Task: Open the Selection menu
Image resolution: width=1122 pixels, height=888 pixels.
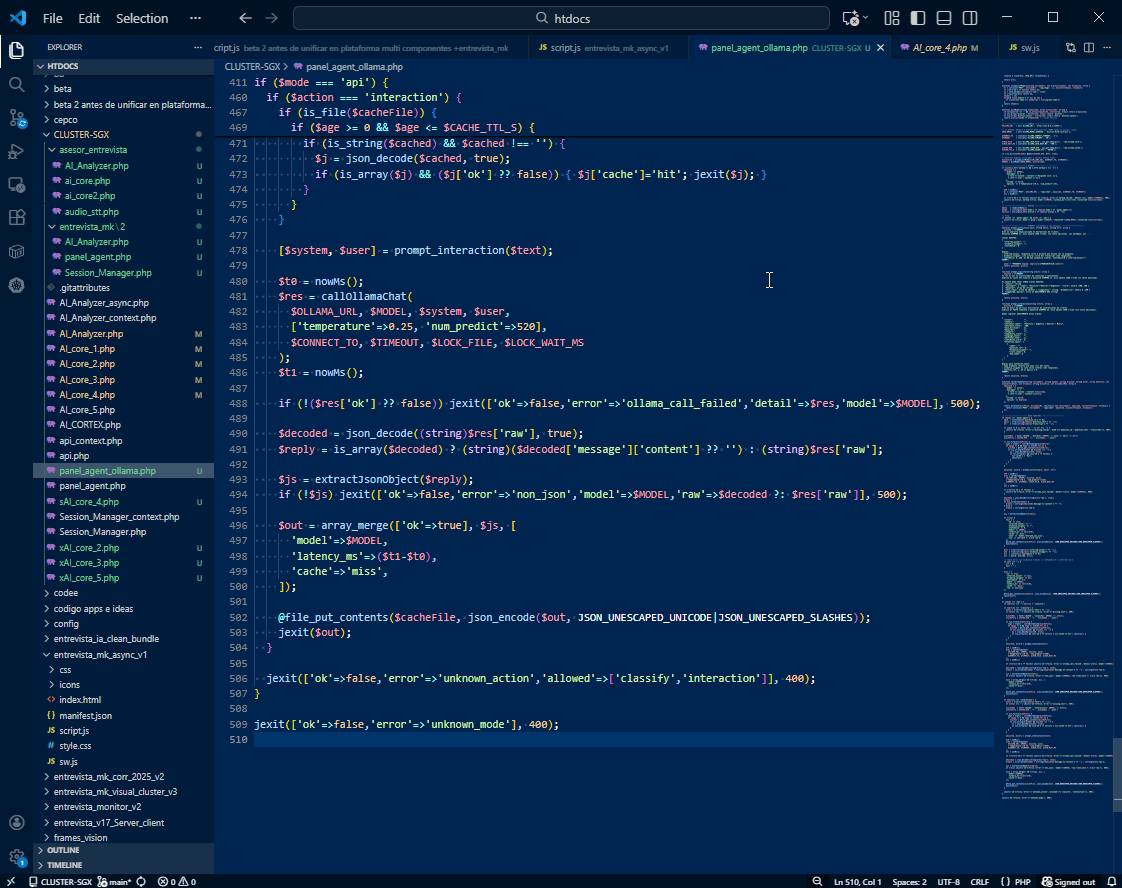Action: pos(142,18)
